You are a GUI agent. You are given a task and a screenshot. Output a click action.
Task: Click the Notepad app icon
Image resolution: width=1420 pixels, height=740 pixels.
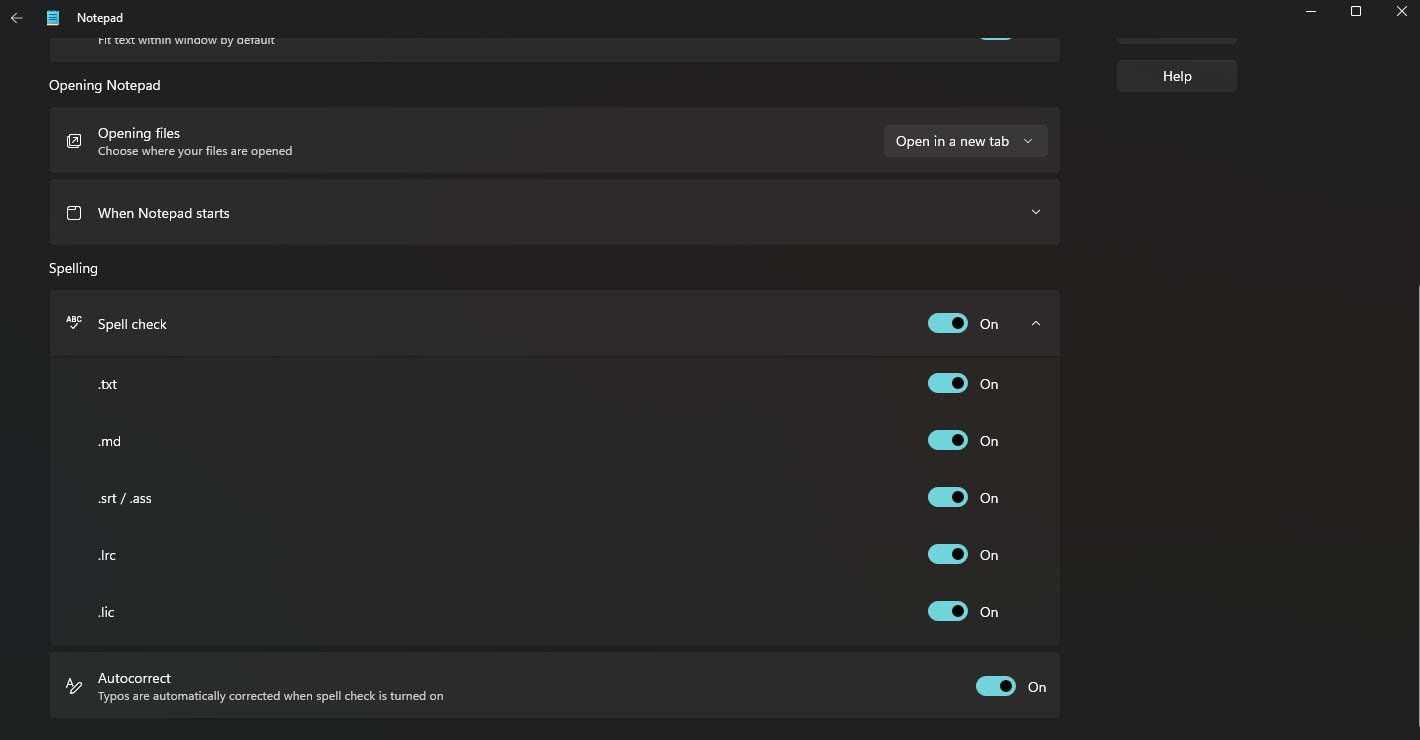53,18
